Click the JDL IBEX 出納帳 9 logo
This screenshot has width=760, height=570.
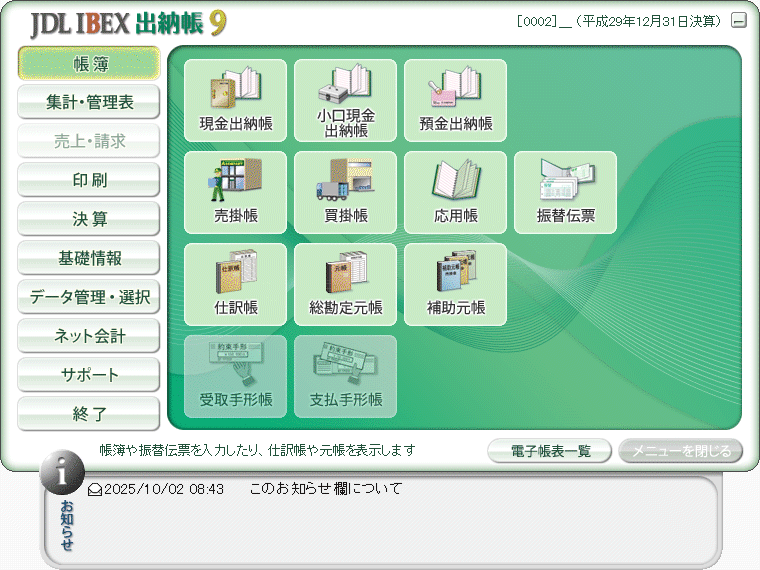click(128, 23)
